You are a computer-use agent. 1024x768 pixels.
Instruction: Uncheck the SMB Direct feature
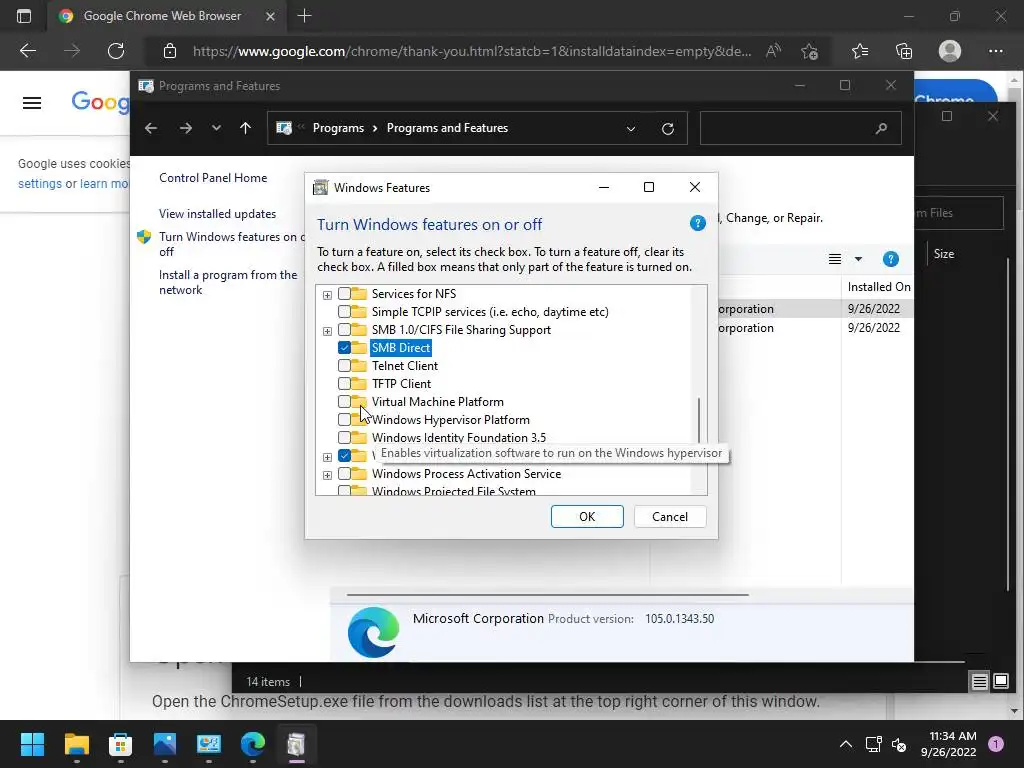tap(344, 347)
